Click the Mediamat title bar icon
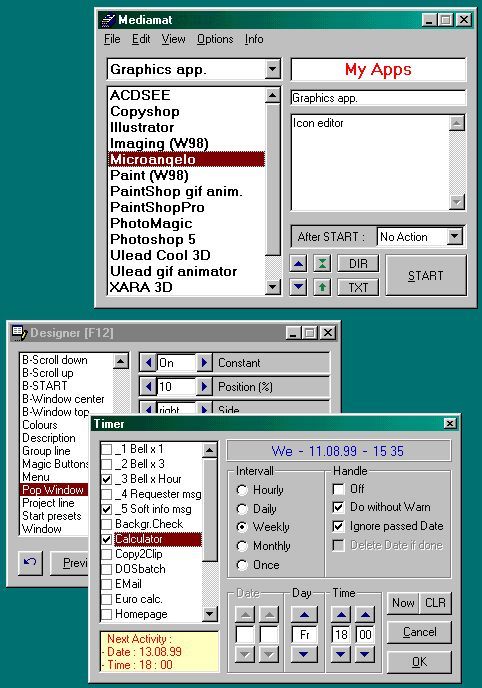The height and width of the screenshot is (688, 482). click(x=108, y=20)
